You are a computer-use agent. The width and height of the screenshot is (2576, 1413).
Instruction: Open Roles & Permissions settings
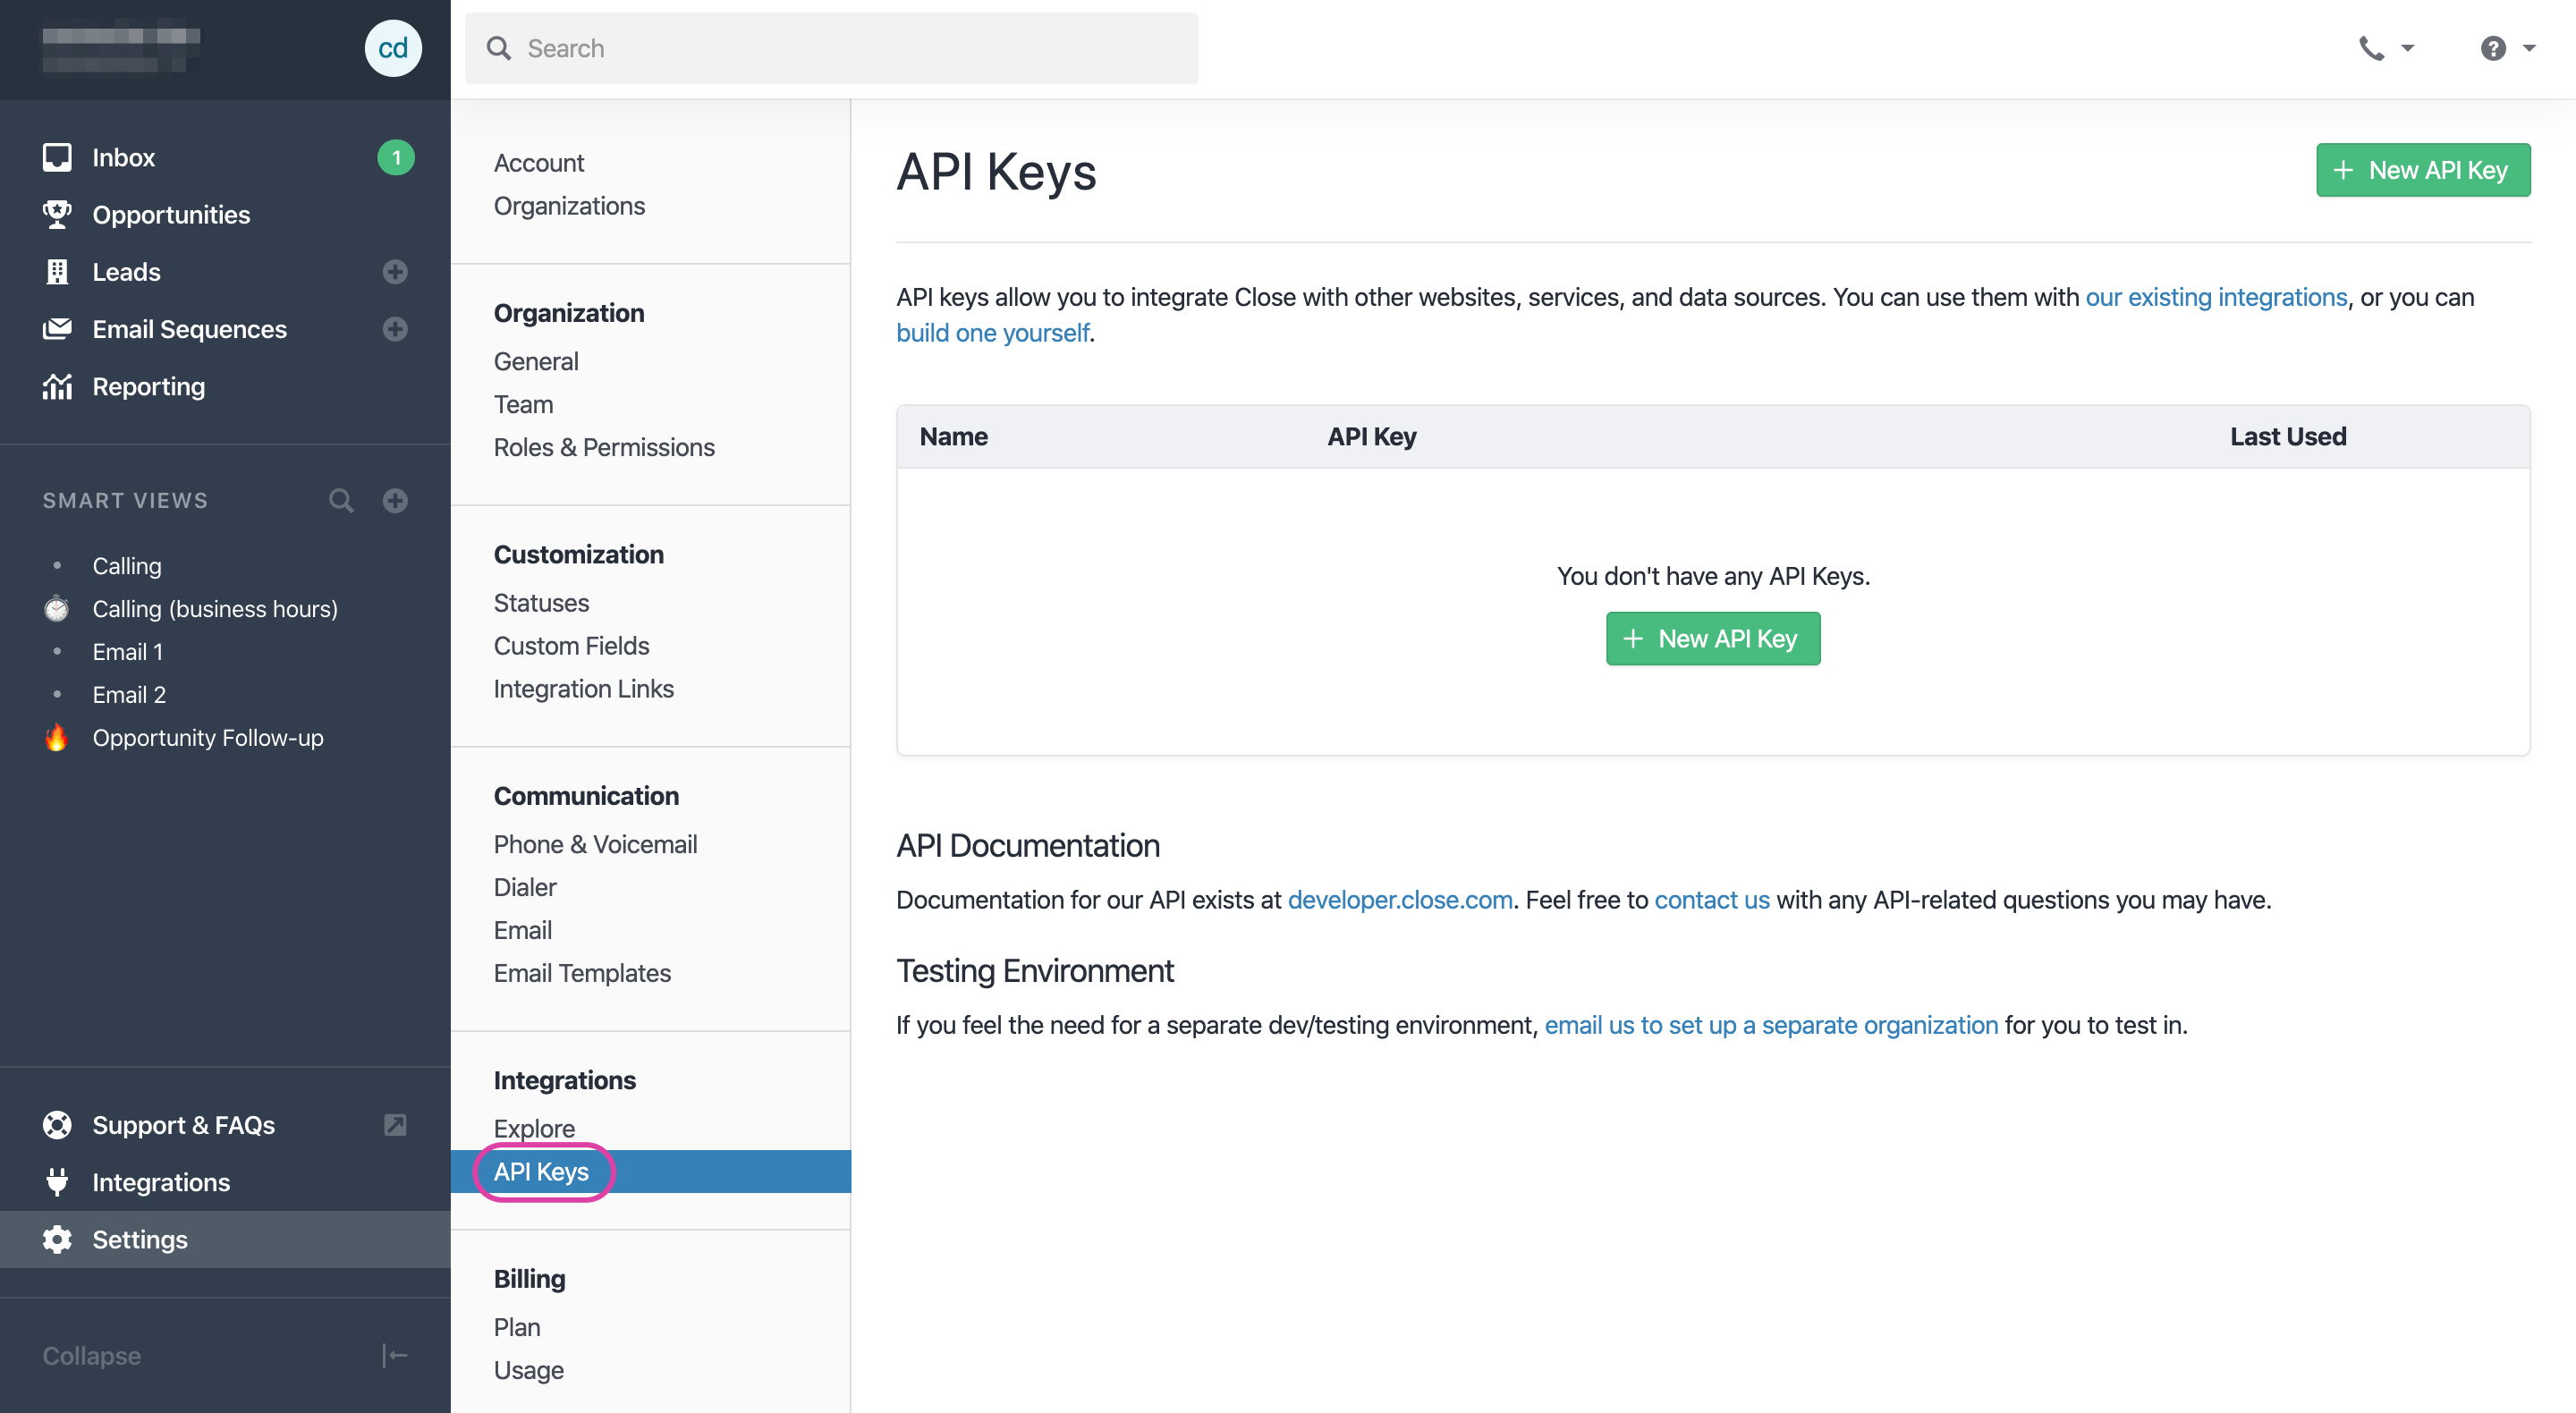[x=604, y=447]
